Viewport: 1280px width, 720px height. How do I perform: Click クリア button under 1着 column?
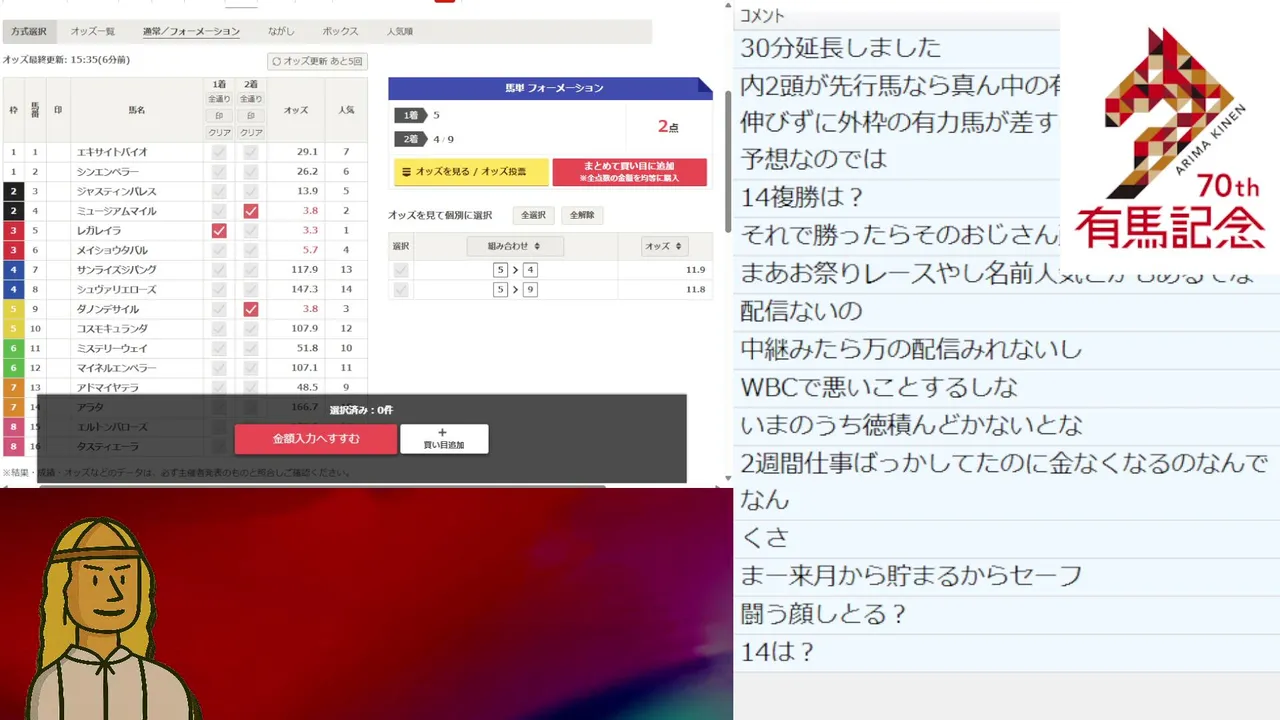219,133
